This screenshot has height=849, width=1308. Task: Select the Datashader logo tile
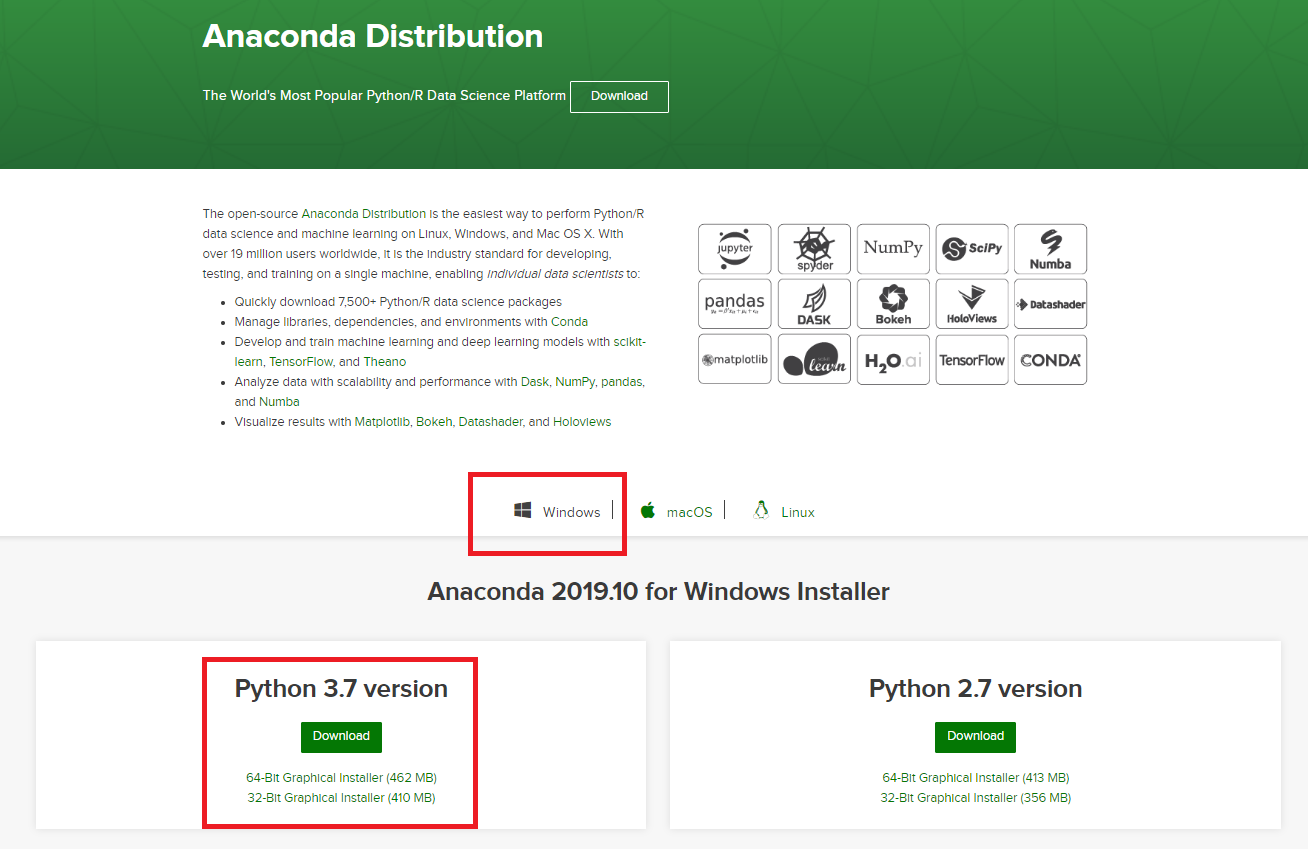point(1050,304)
